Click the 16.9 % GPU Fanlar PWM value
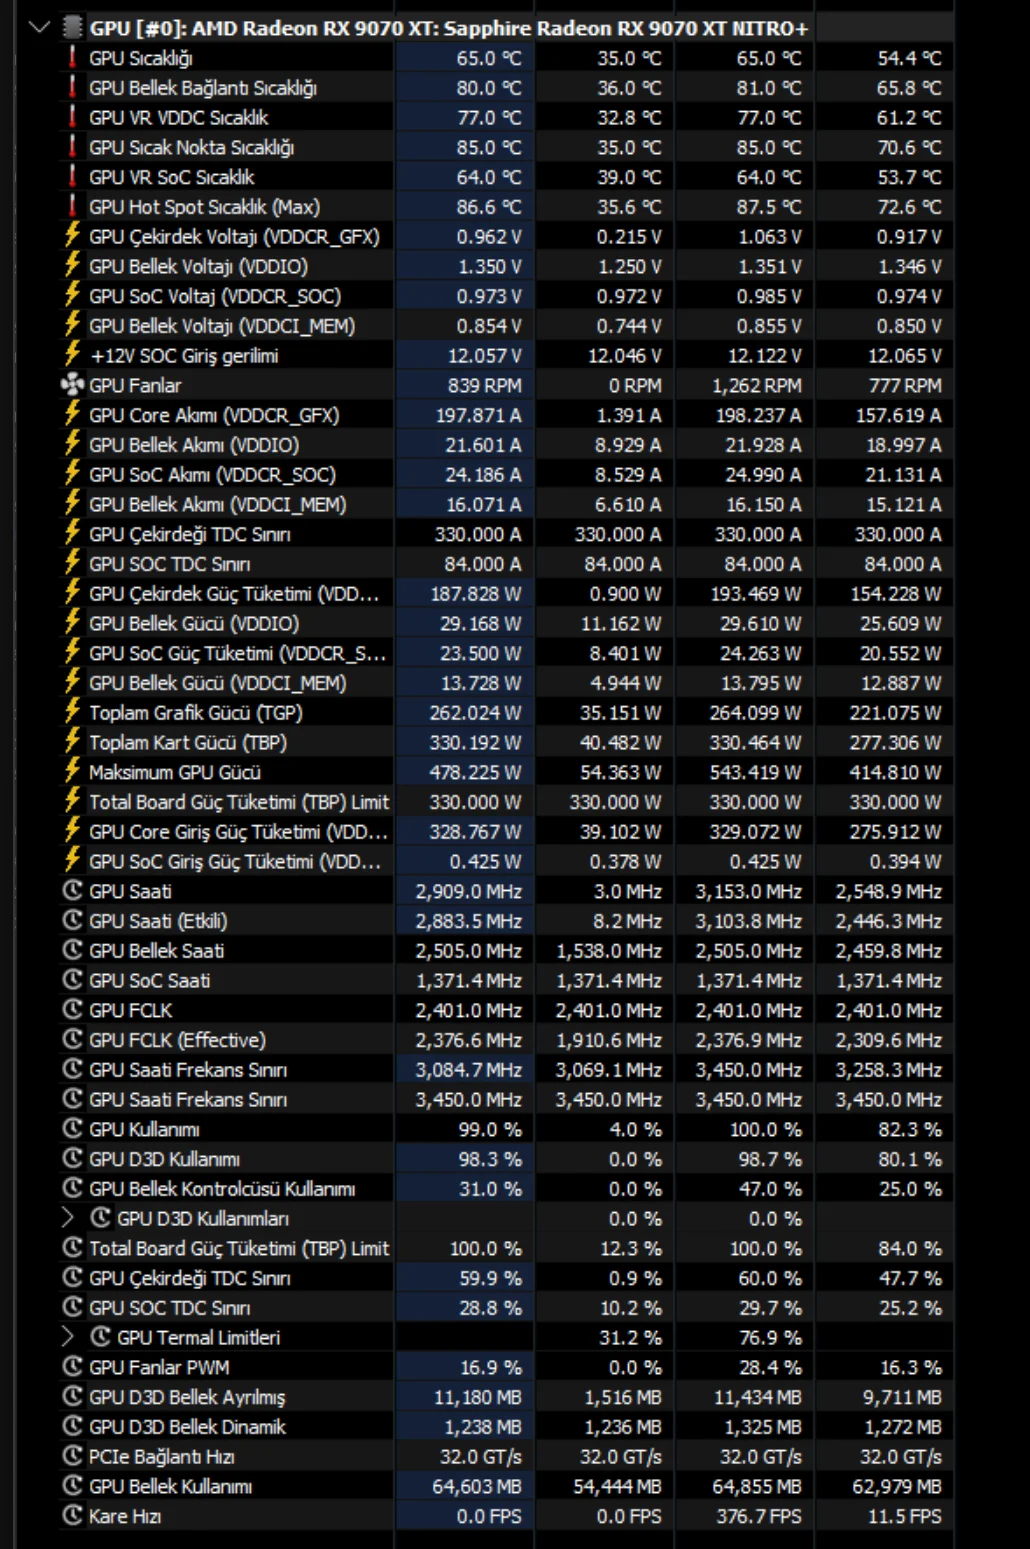1030x1549 pixels. point(491,1367)
